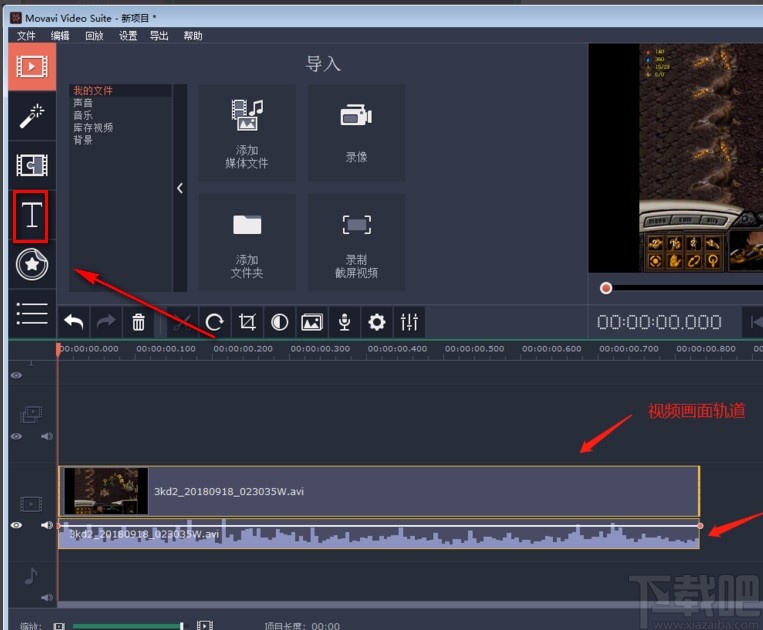The width and height of the screenshot is (763, 630).
Task: Delete selected clip with trash icon
Action: tap(139, 322)
